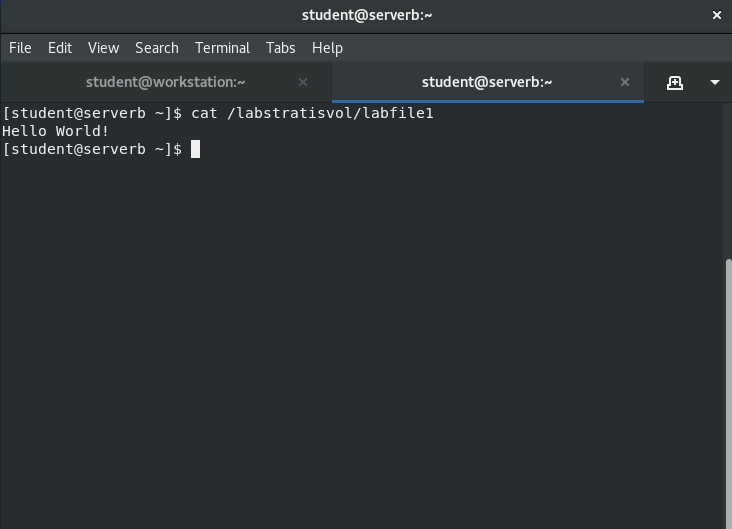Open the Terminal menu
This screenshot has height=529, width=732.
click(222, 48)
